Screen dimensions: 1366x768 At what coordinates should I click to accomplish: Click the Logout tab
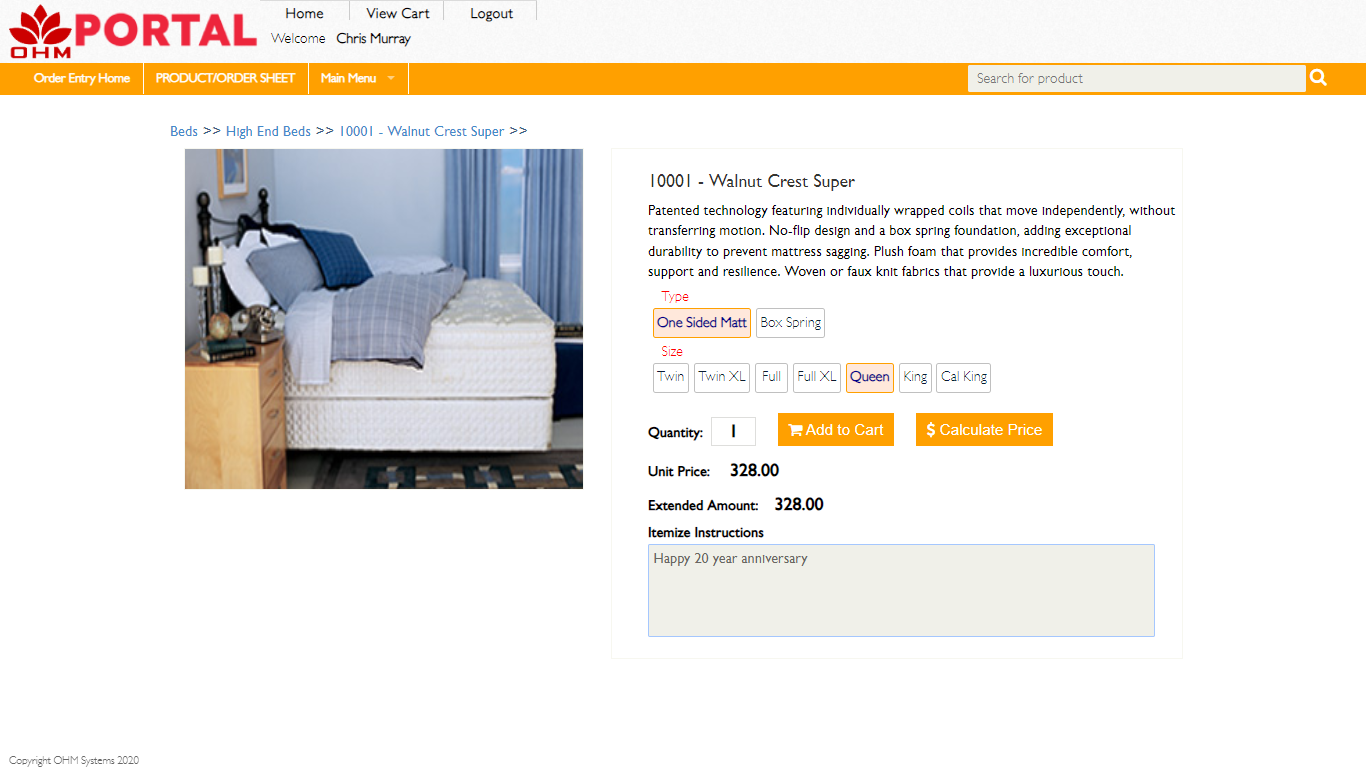491,13
